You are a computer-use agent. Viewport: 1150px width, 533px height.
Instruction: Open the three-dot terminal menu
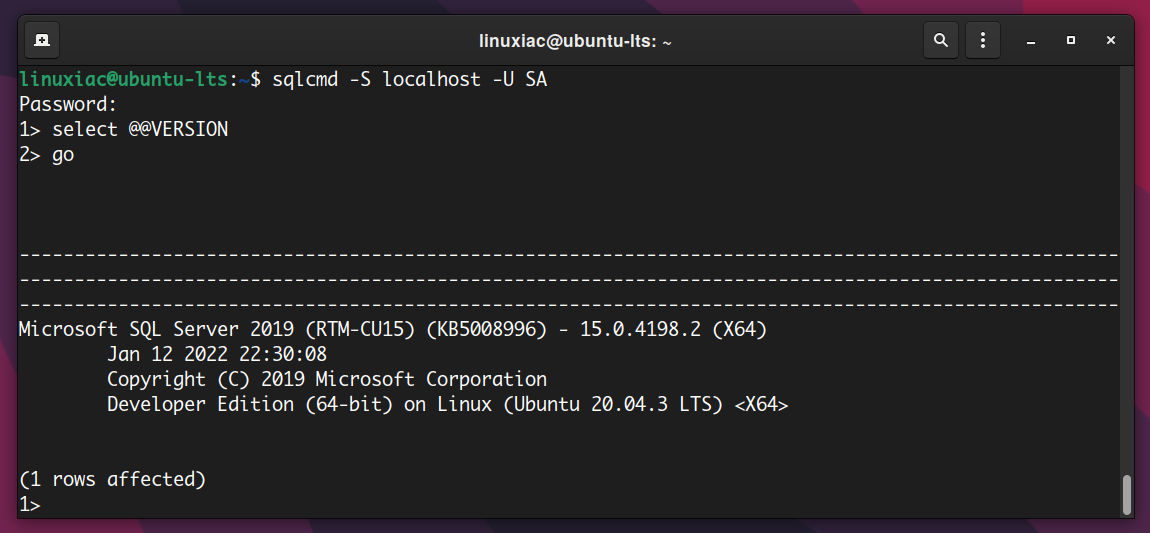coord(983,40)
